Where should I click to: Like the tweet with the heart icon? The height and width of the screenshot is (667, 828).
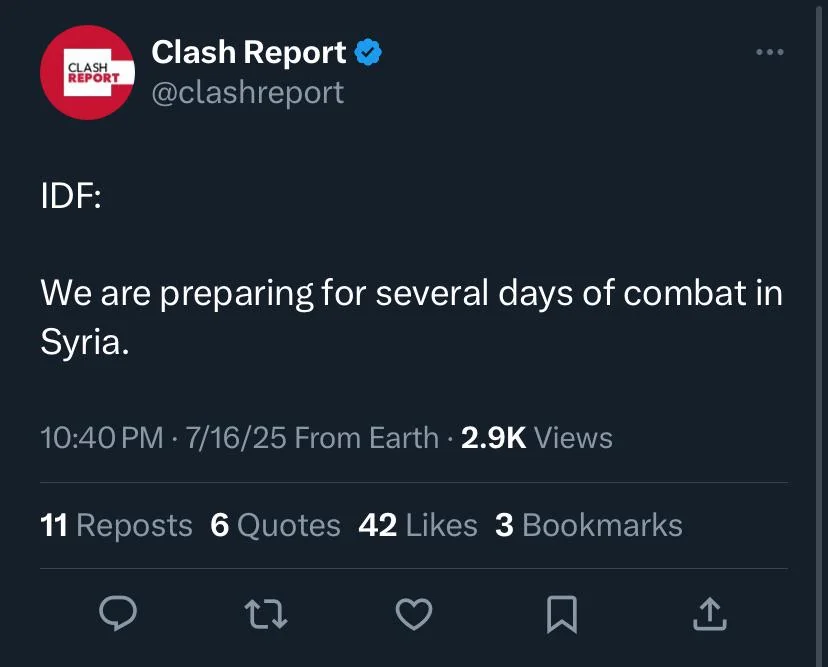tap(414, 614)
